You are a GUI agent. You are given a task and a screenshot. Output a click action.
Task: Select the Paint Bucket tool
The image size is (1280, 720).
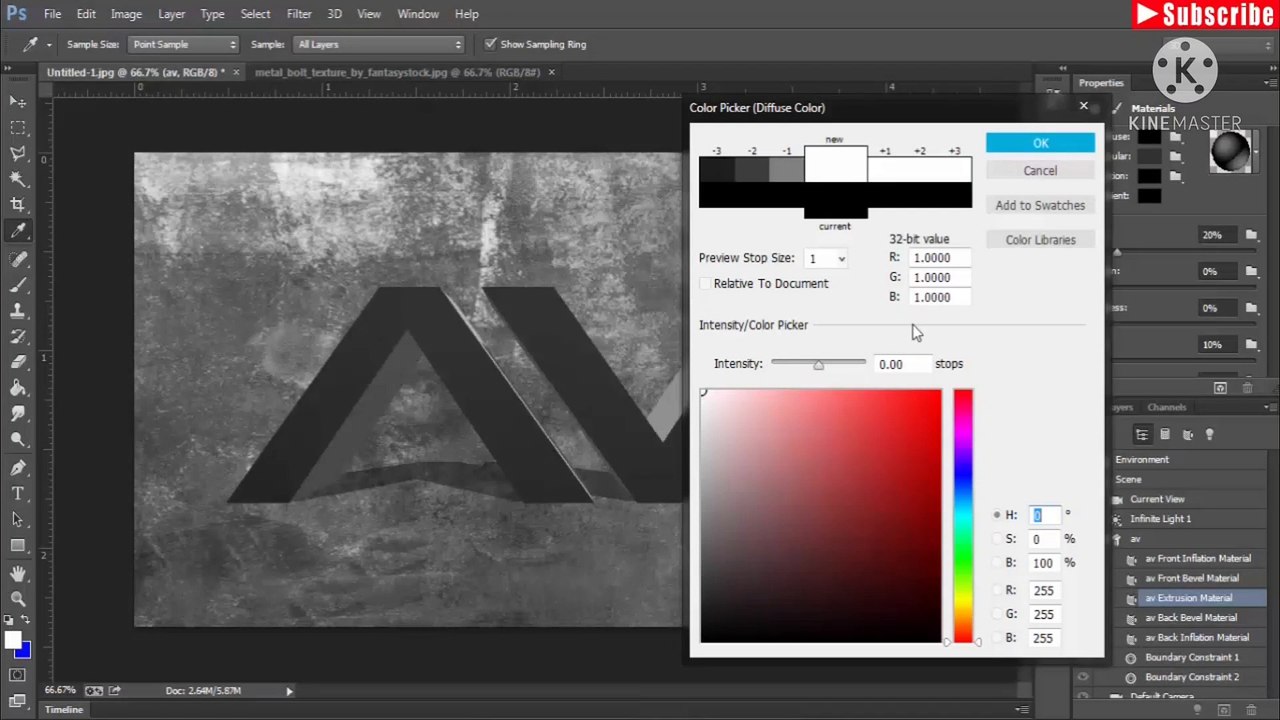[18, 389]
